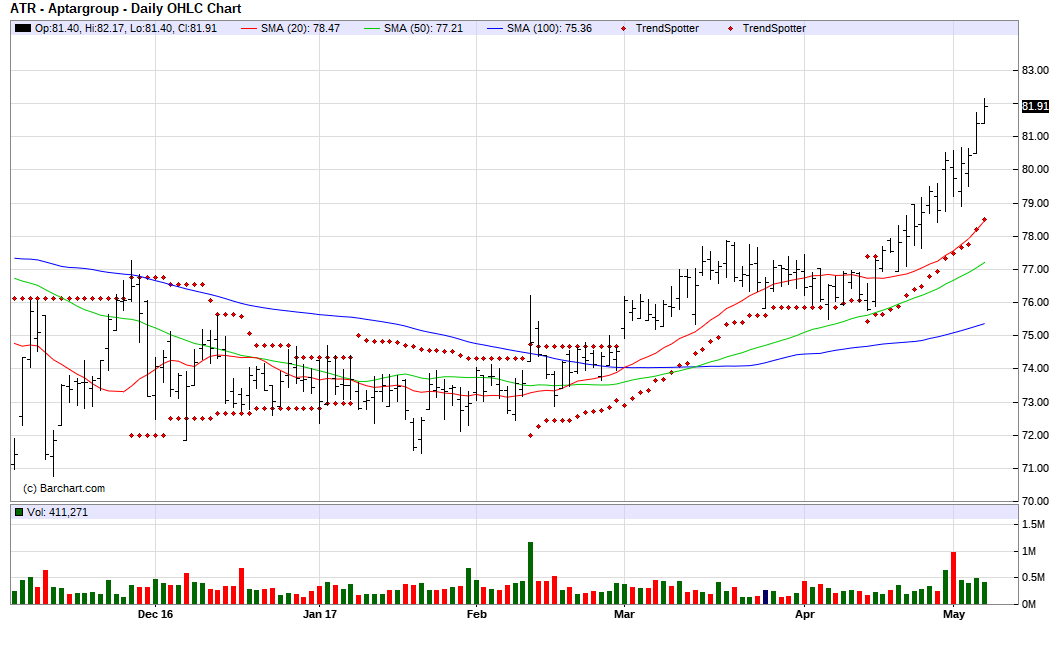Click the 'Vol: 411,271' volume label
Viewport: 1060px width, 645px height.
pos(57,512)
